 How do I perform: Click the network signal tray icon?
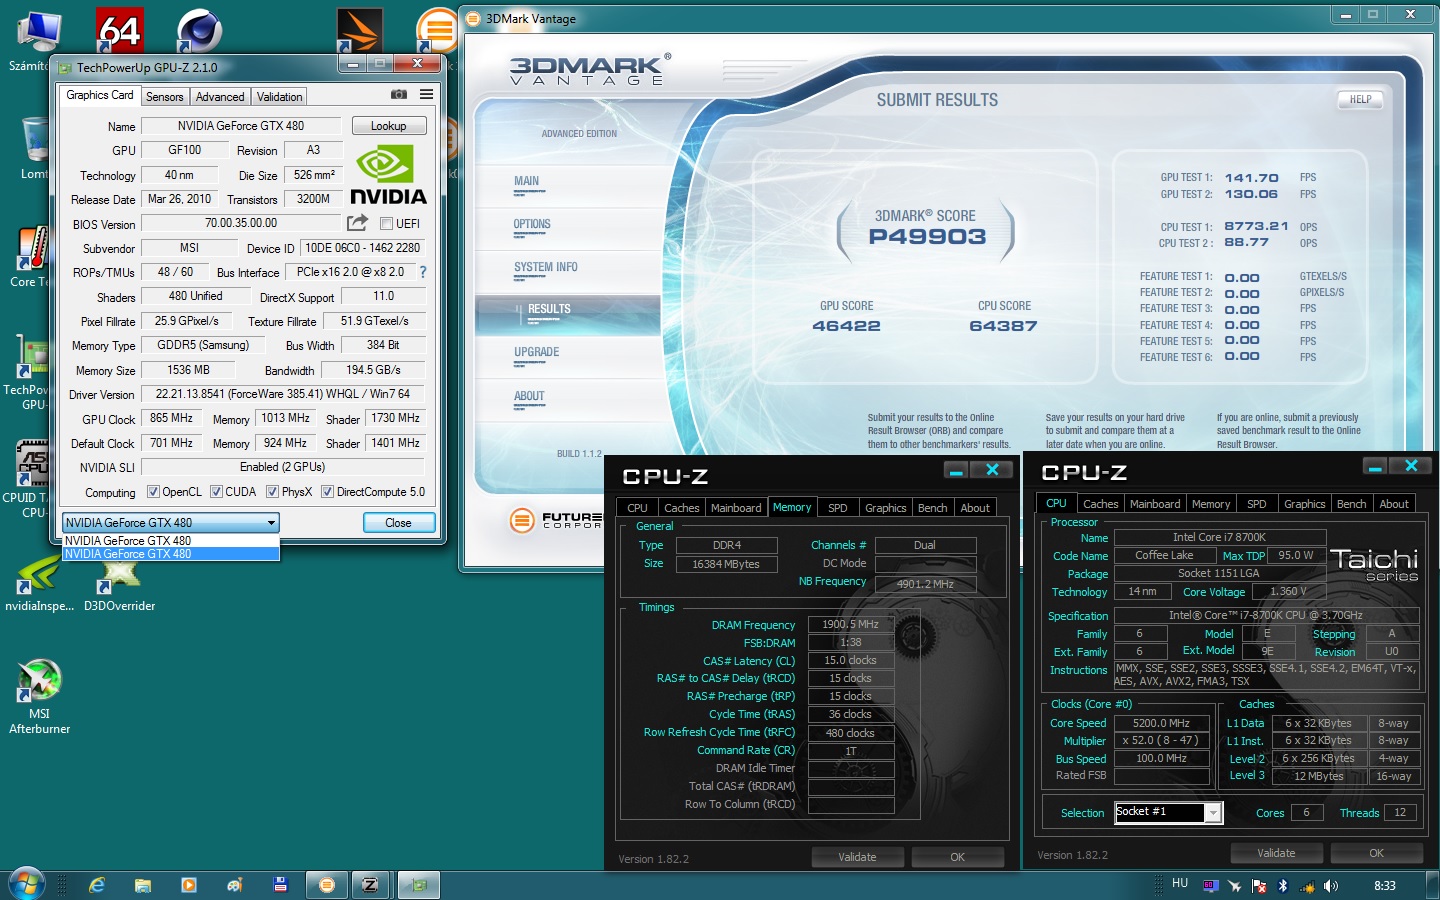[1307, 886]
